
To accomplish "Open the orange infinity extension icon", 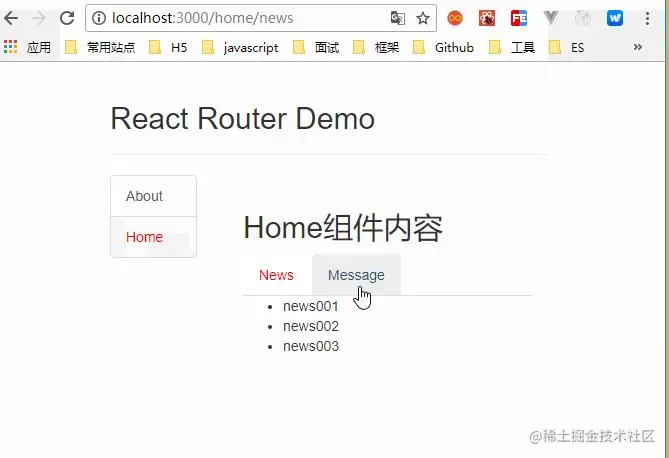I will (455, 18).
